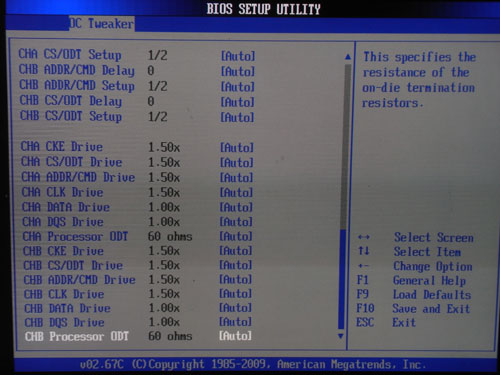This screenshot has height=375, width=500.
Task: Click the Select Screen help entry
Action: 415,237
